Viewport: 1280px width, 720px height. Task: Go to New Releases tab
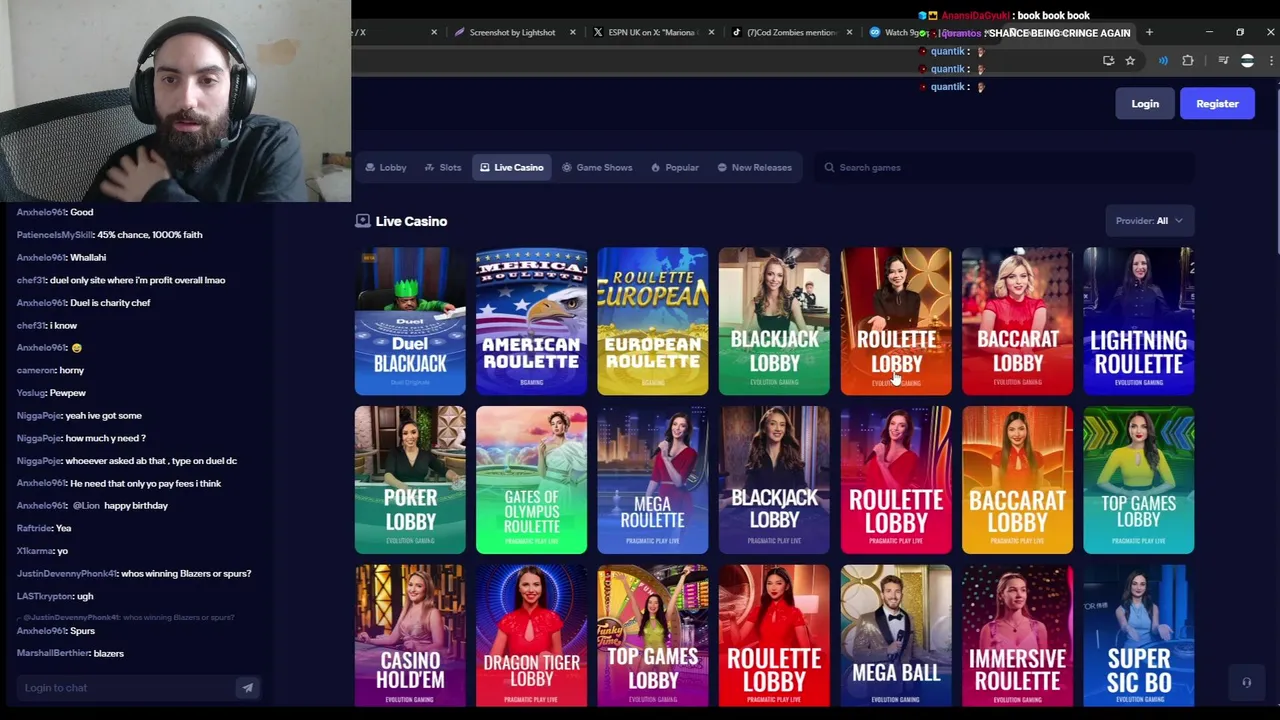click(x=755, y=167)
